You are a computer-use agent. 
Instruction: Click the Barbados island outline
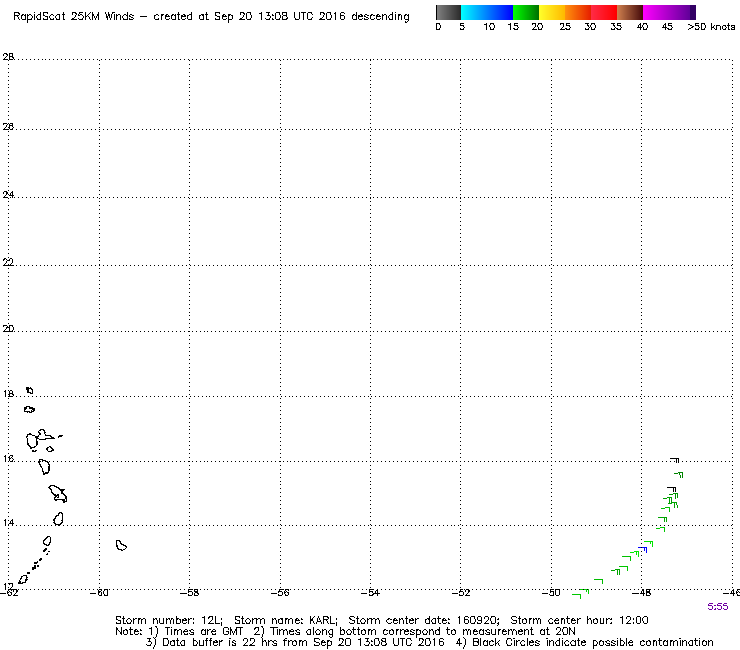point(121,546)
